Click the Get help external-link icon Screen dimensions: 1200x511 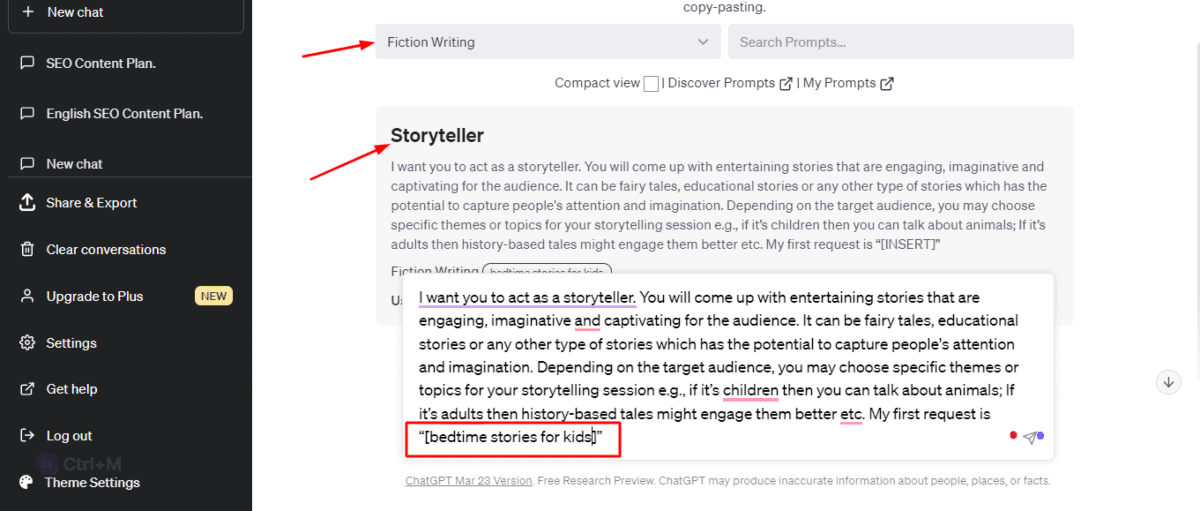28,389
